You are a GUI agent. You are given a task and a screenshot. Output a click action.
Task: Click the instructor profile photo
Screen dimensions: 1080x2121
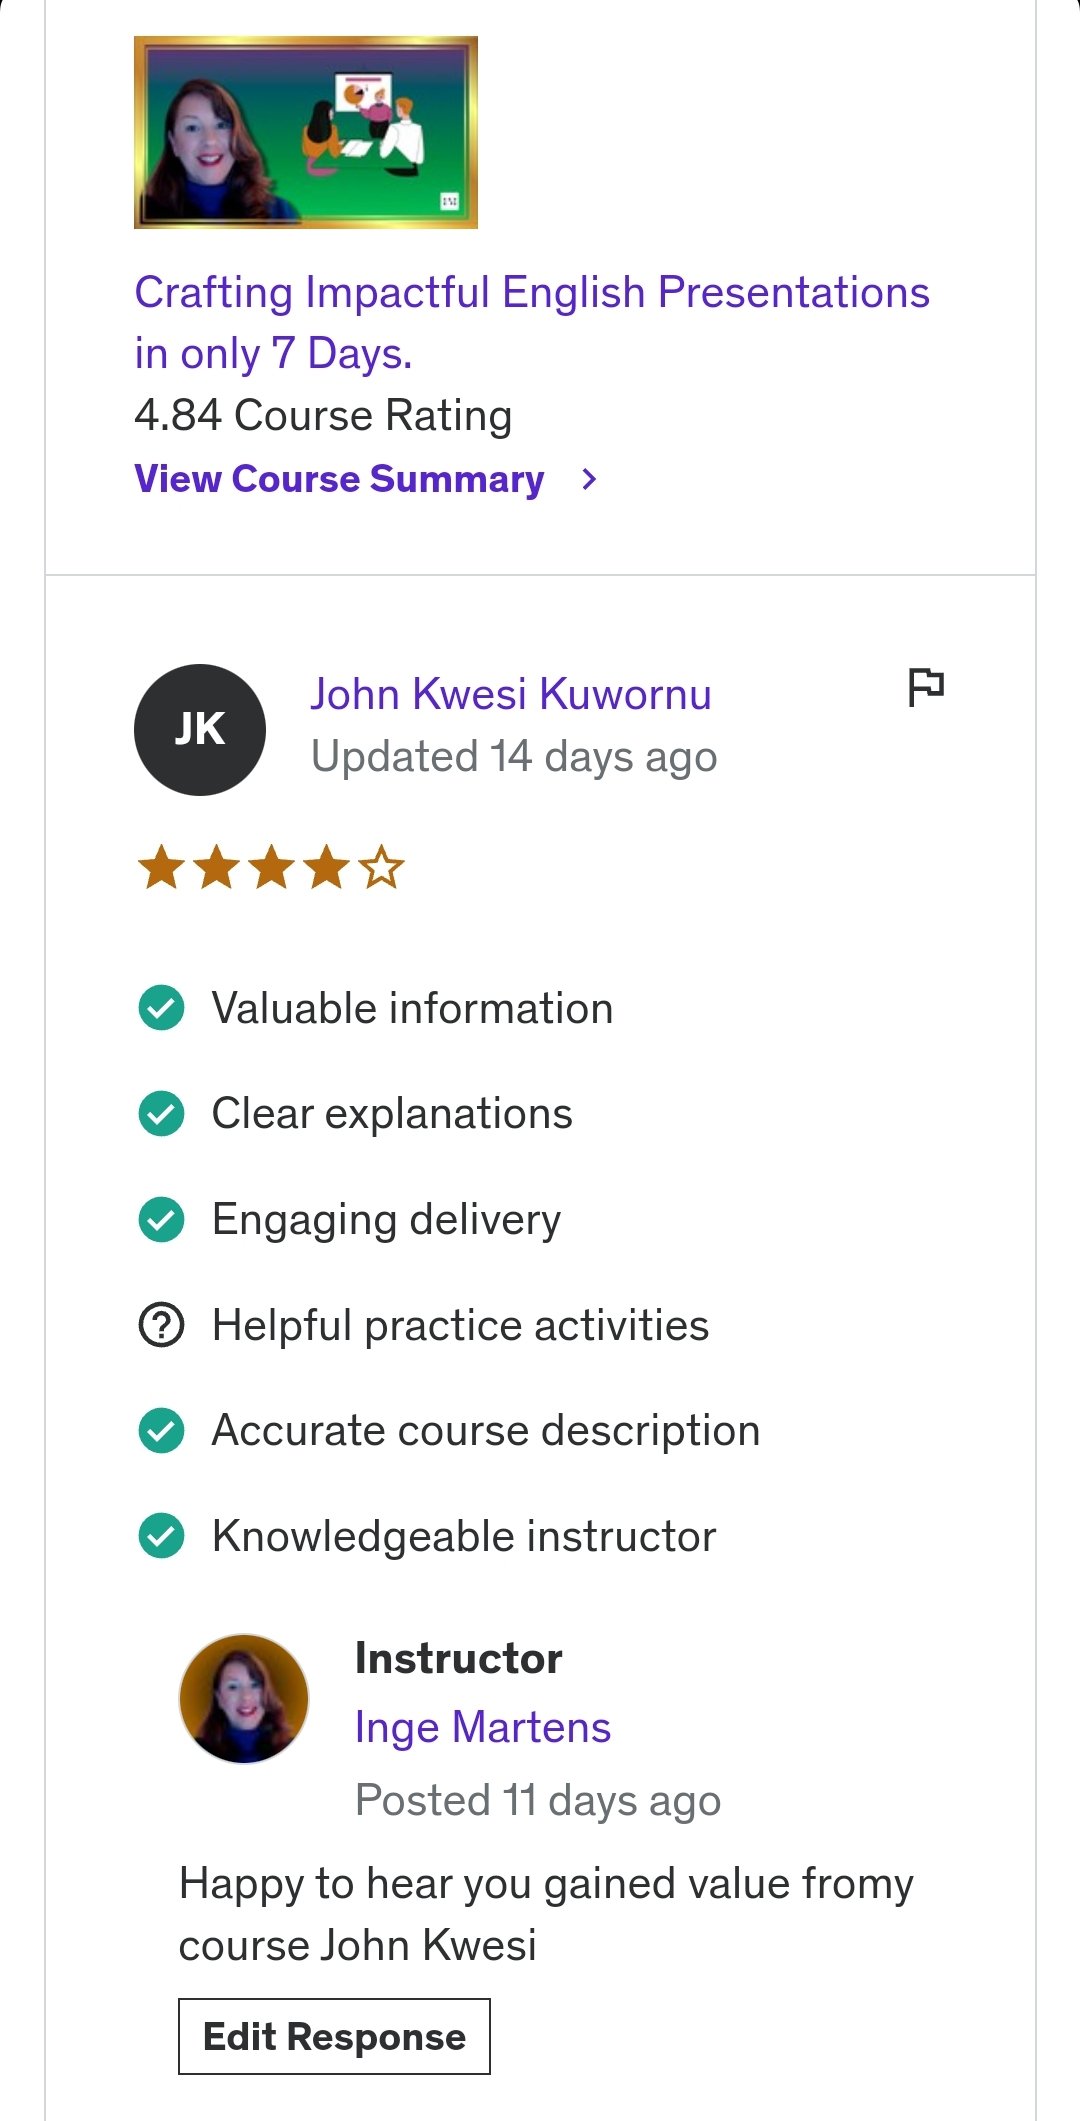[x=244, y=1698]
